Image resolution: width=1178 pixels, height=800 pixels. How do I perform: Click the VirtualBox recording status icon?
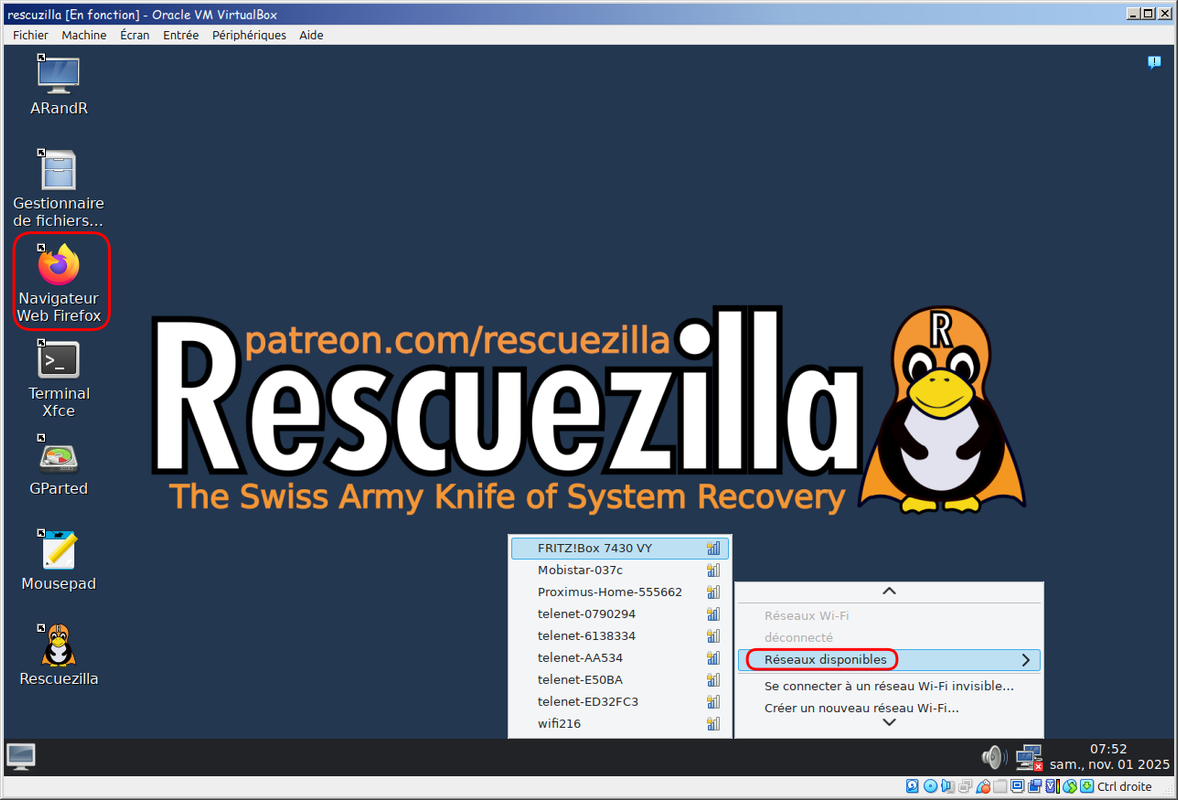click(x=1035, y=786)
